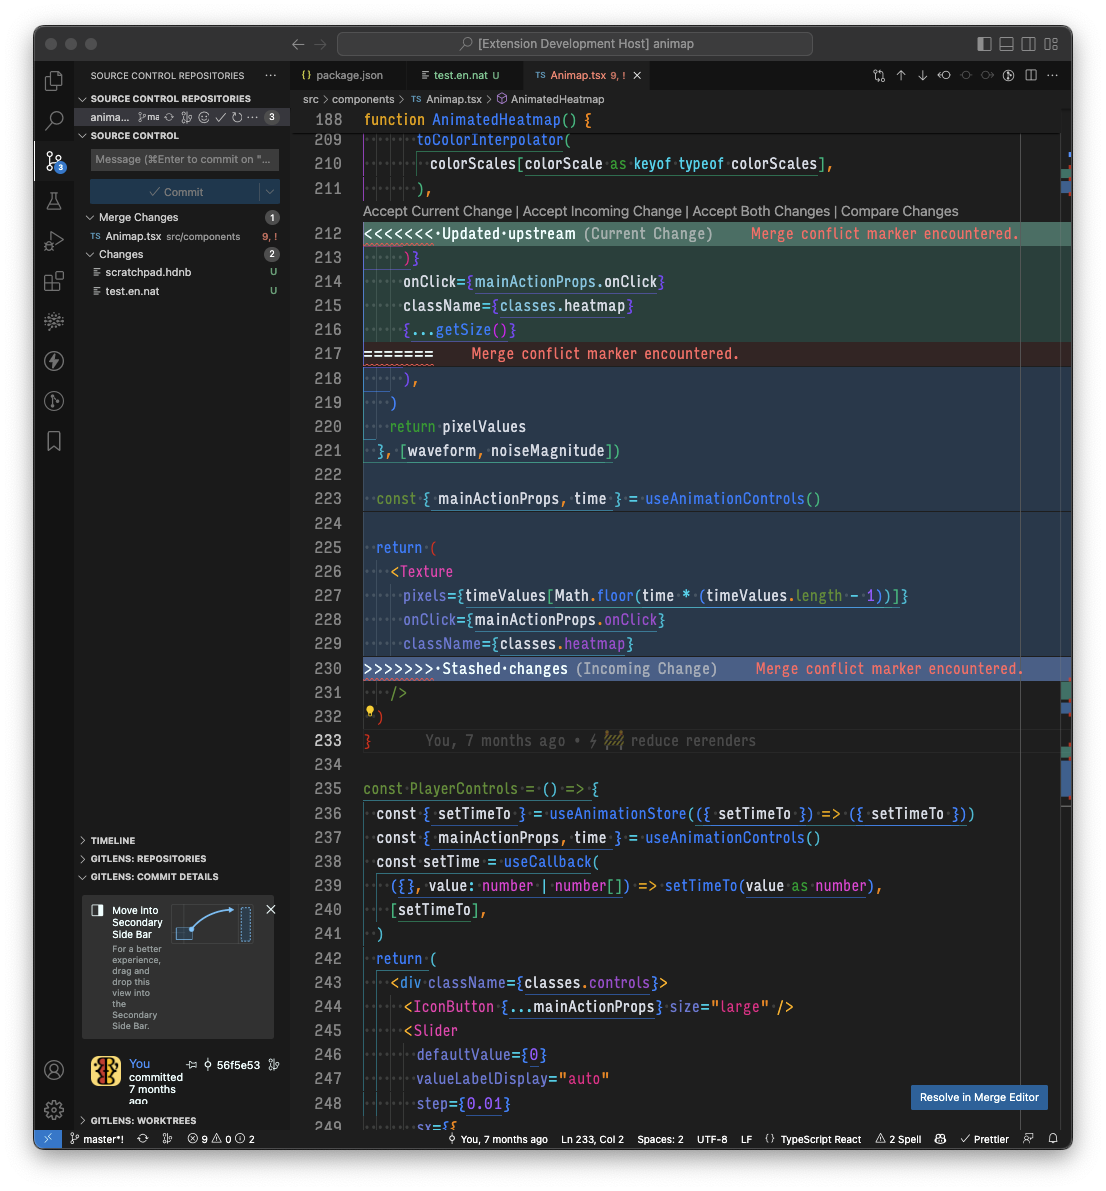Click Compare Changes code lens
1106x1191 pixels.
[x=899, y=212]
